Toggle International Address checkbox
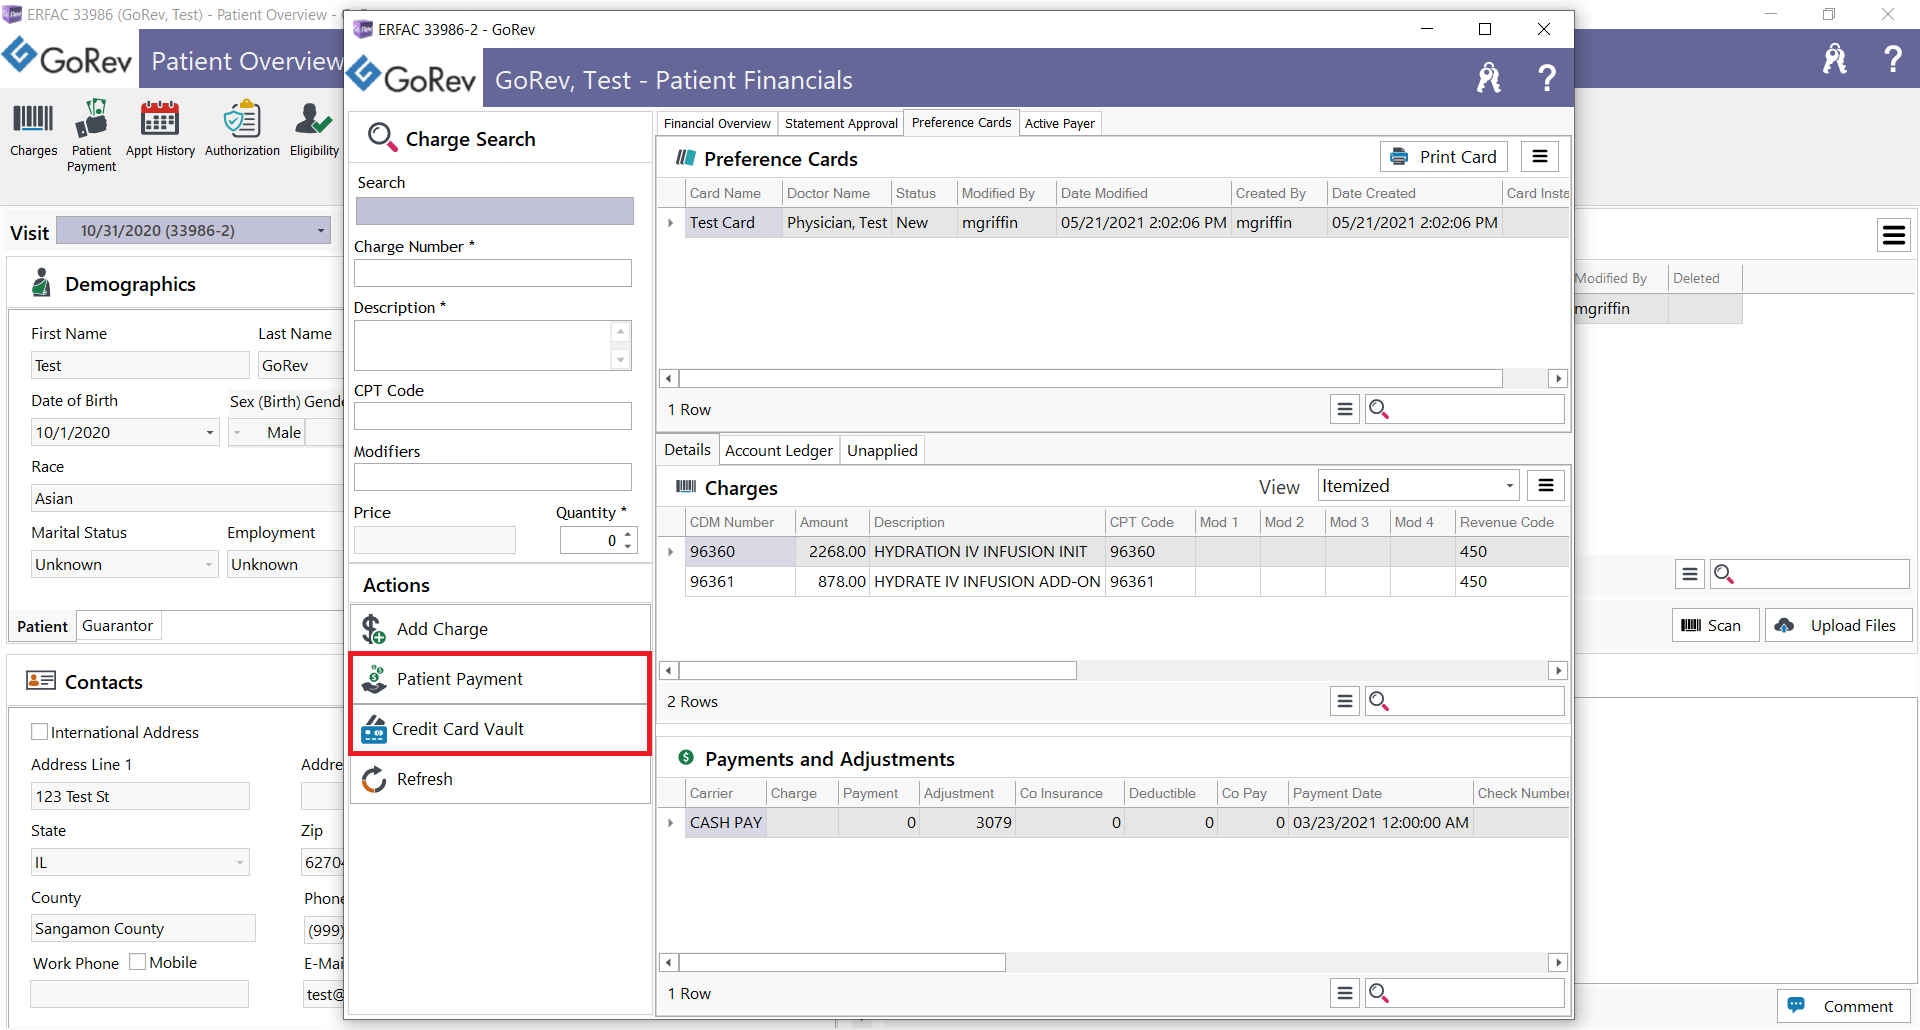 click(40, 732)
